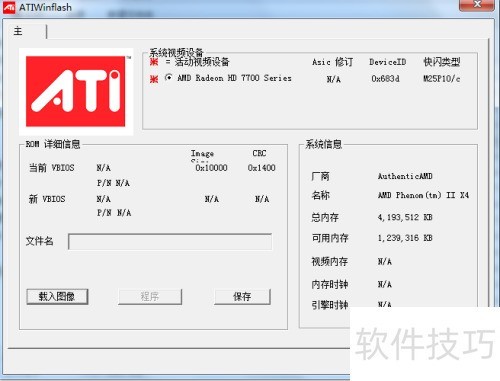This screenshot has width=500, height=381.
Task: Click the AMD Radeon HD 7700 Series text
Action: pyautogui.click(x=234, y=78)
